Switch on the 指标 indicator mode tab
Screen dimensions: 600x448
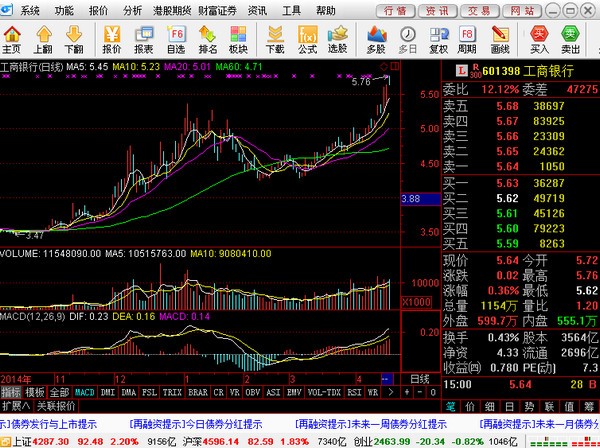click(11, 393)
